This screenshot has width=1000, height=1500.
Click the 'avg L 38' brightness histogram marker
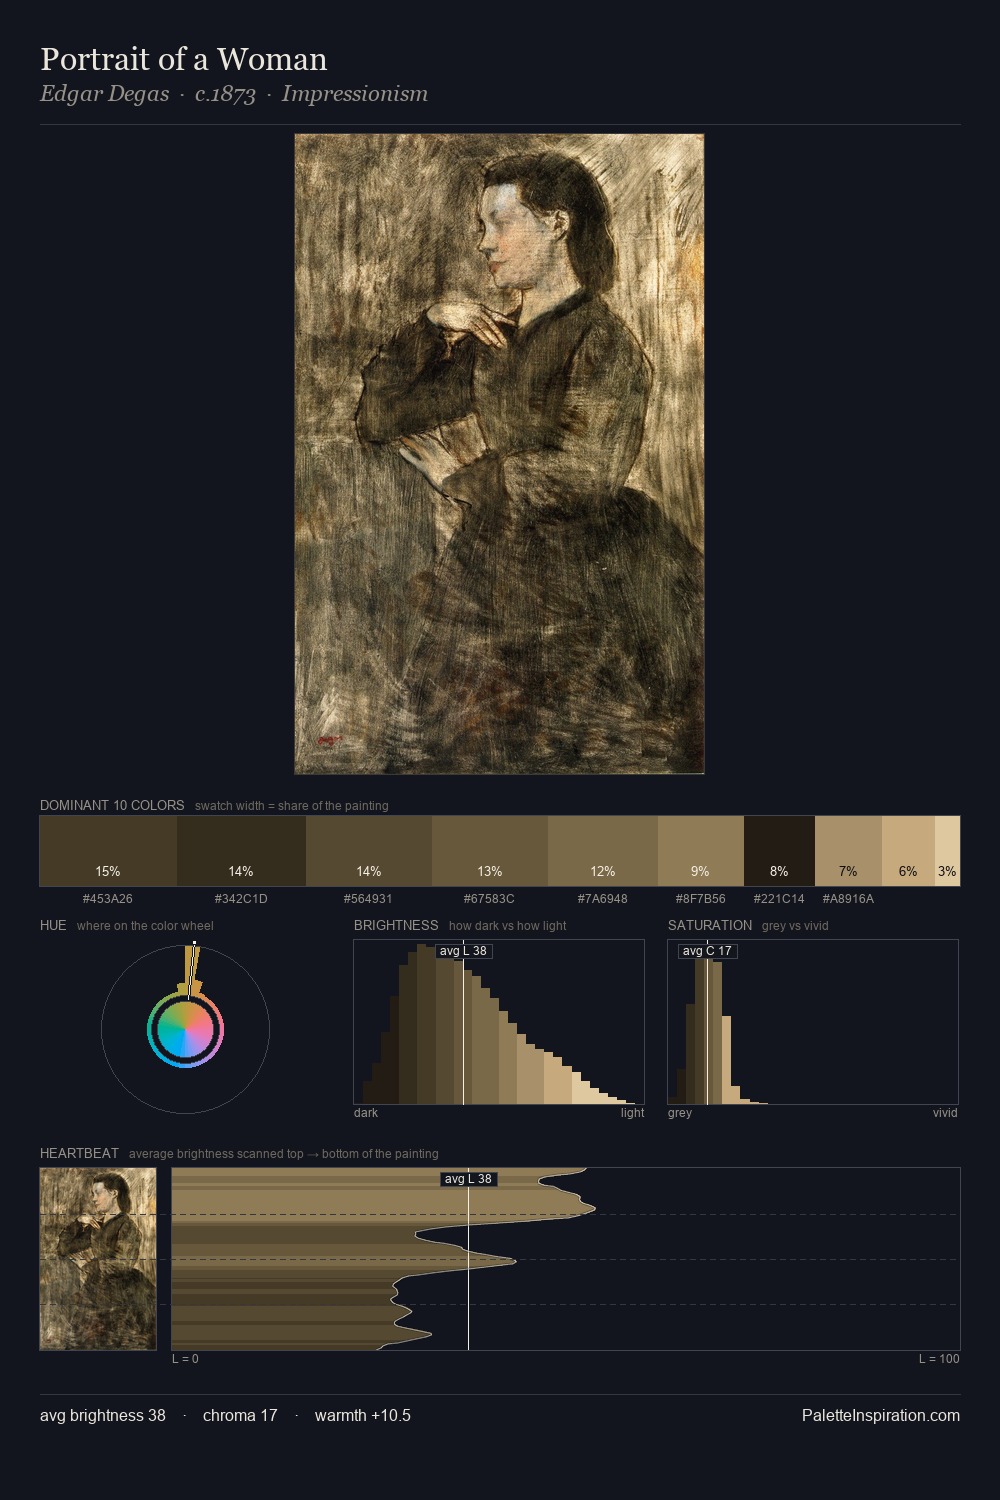point(463,951)
